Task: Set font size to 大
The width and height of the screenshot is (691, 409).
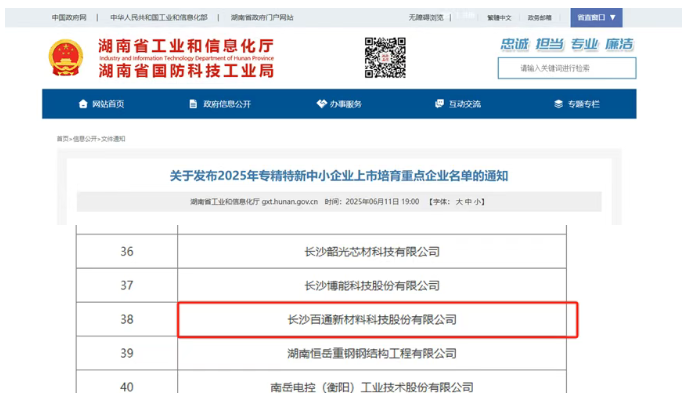Action: [x=459, y=202]
